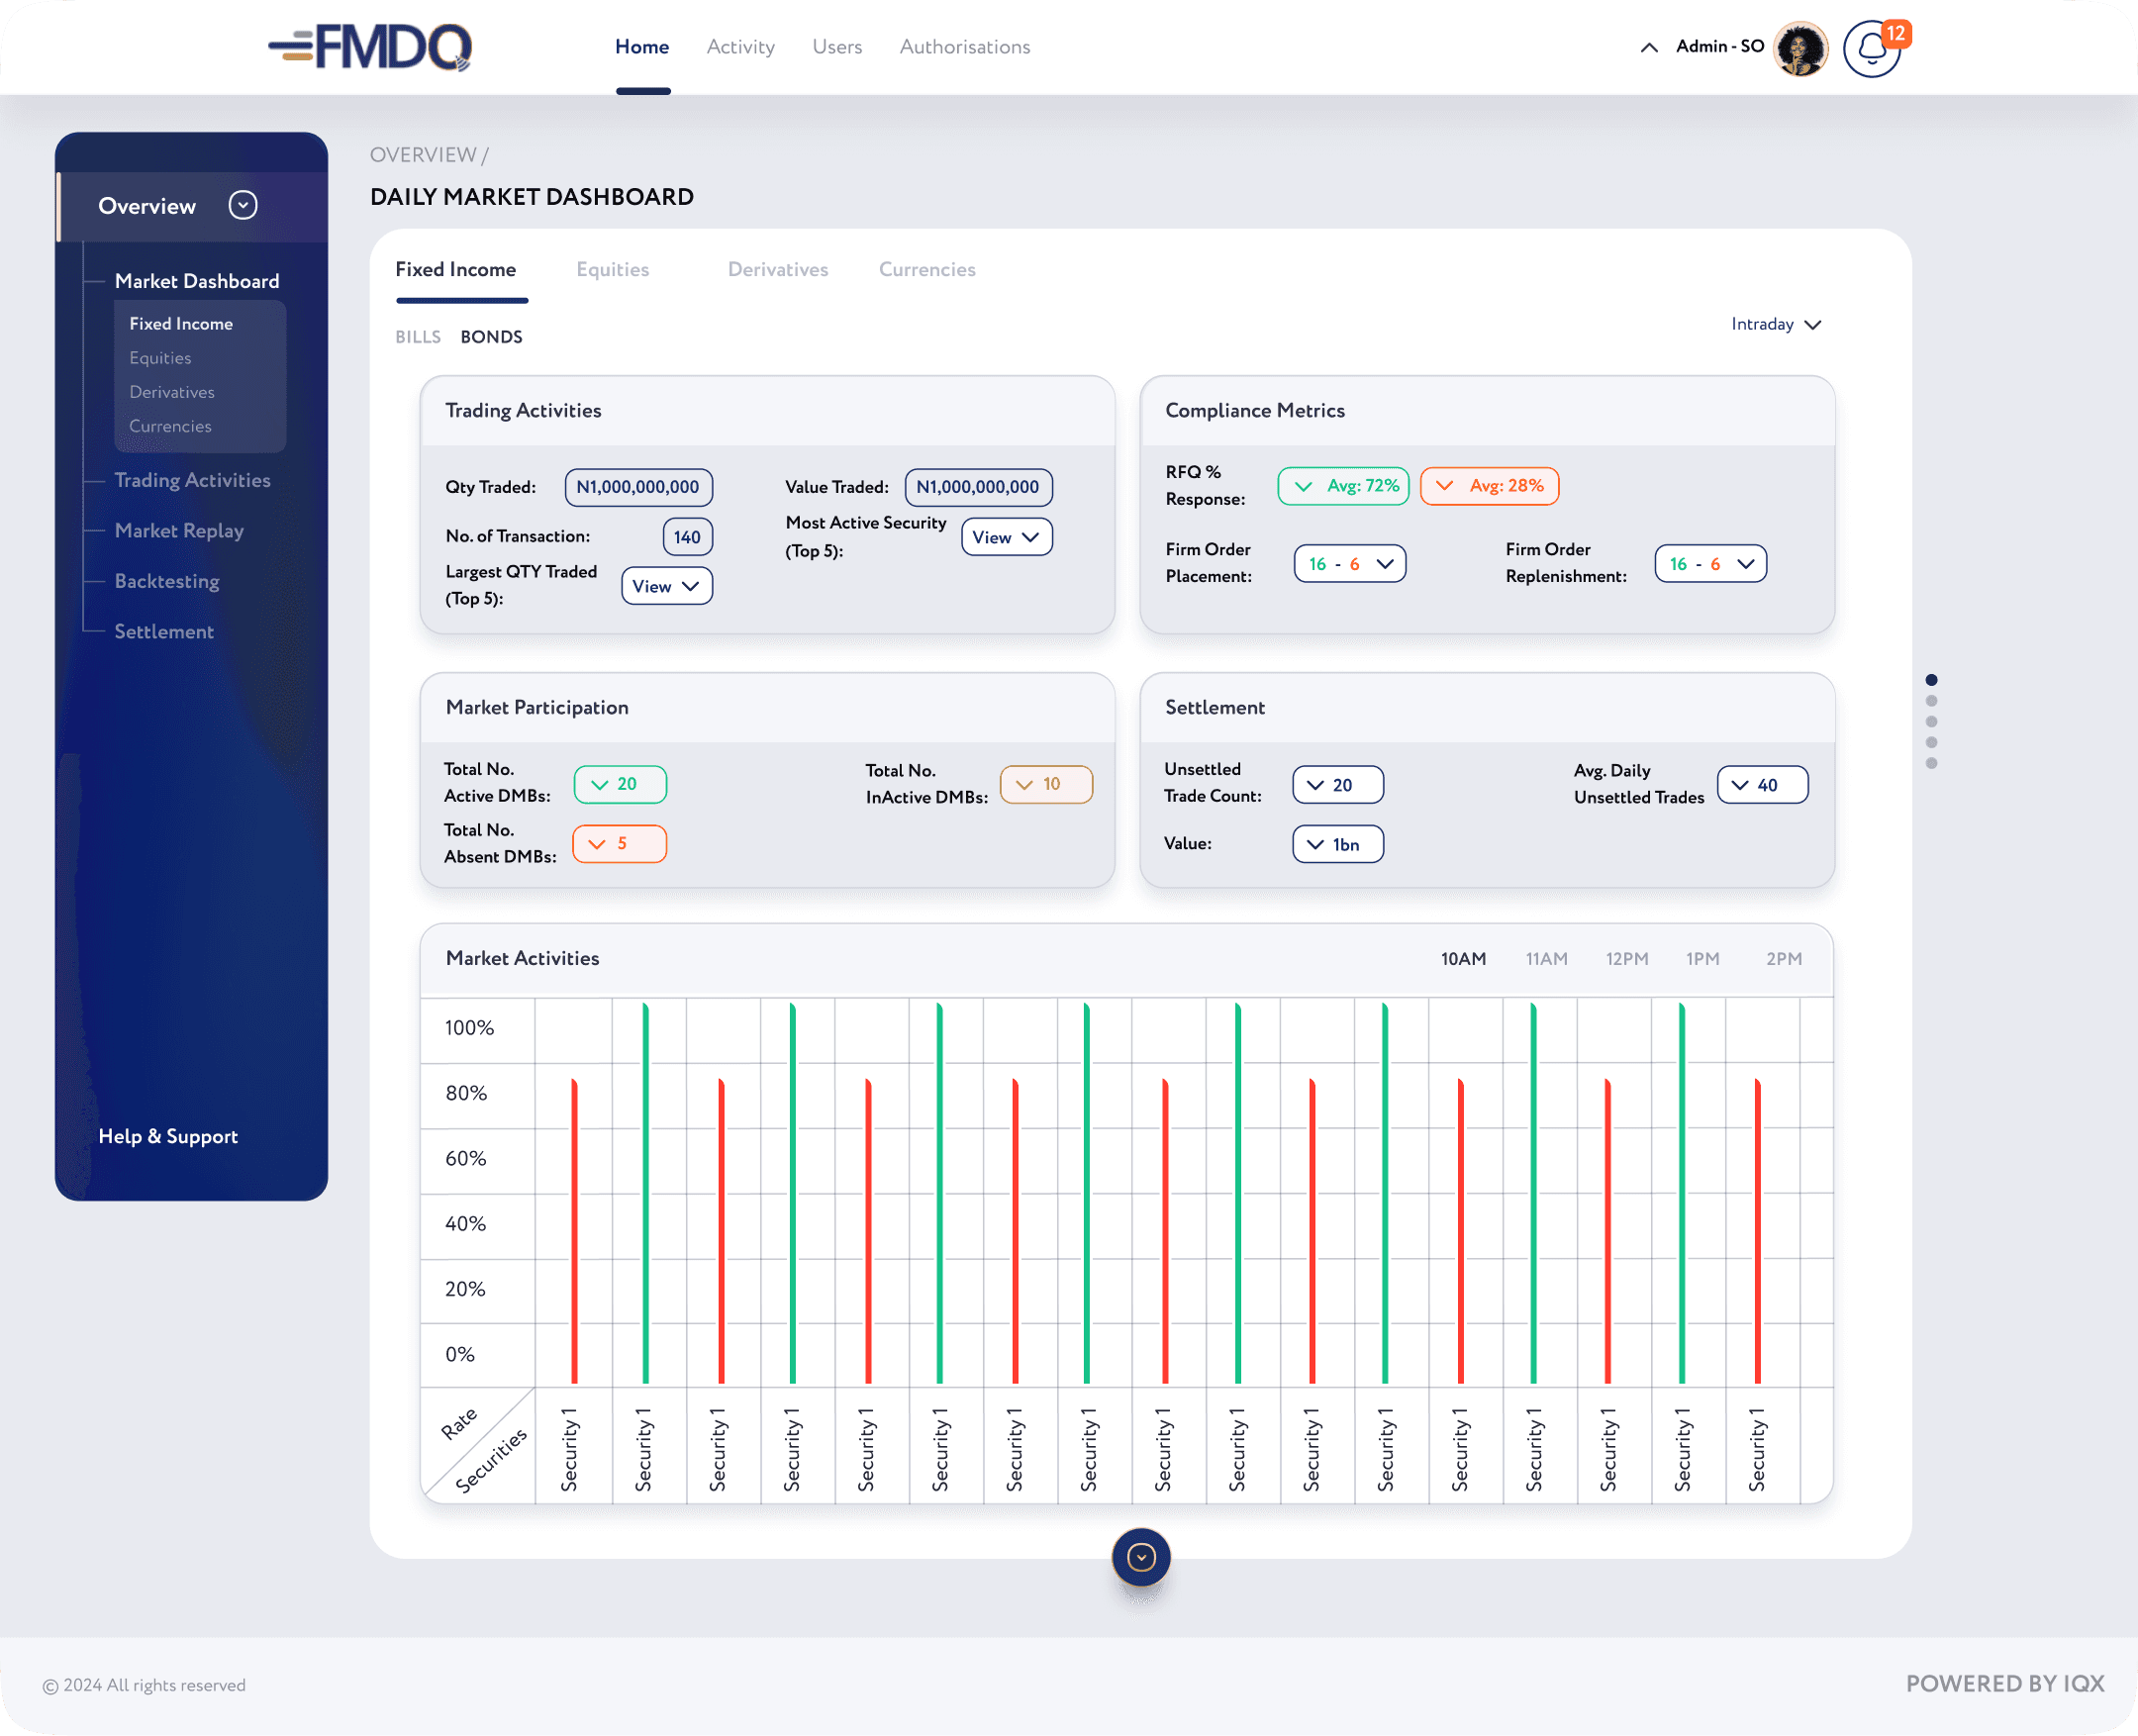Screen dimensions: 2138x1736
Task: Click the notification bell icon
Action: 1870,48
